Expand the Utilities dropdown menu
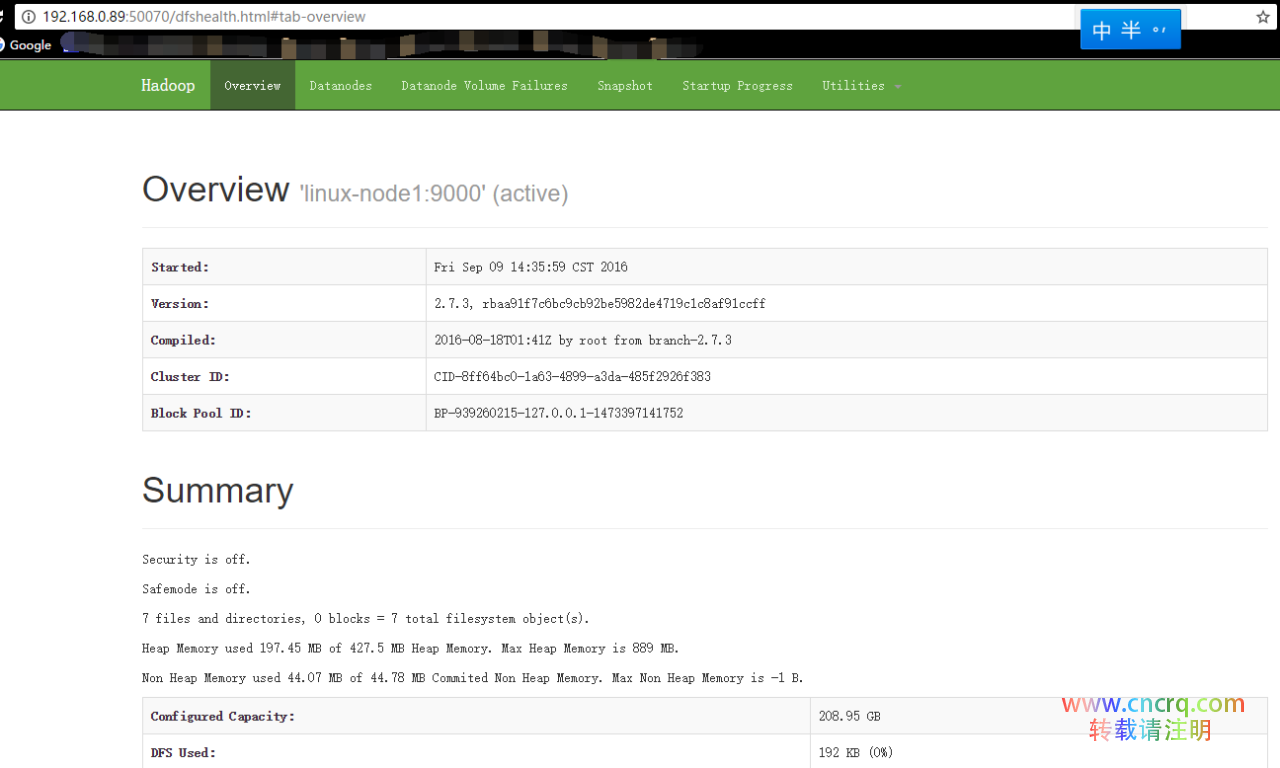The width and height of the screenshot is (1280, 768). (x=862, y=86)
